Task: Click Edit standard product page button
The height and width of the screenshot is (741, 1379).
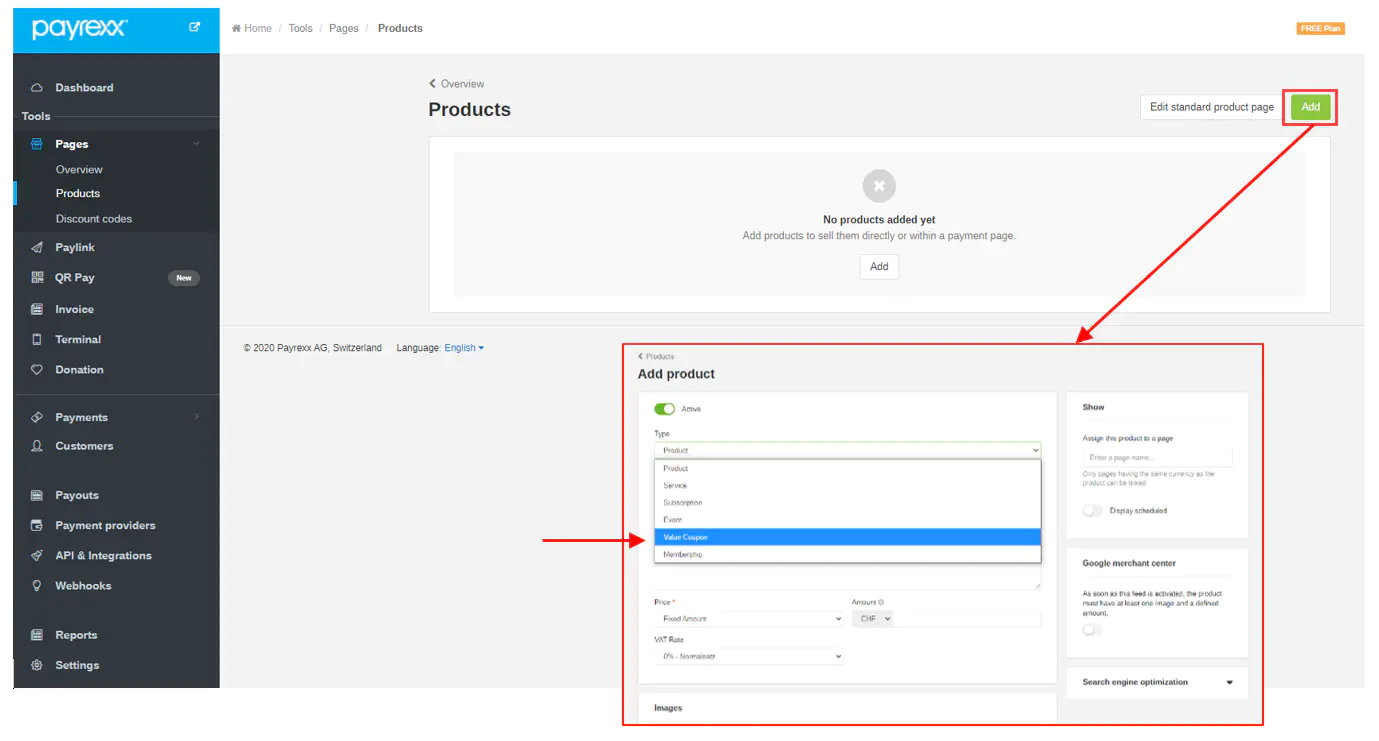Action: tap(1211, 107)
